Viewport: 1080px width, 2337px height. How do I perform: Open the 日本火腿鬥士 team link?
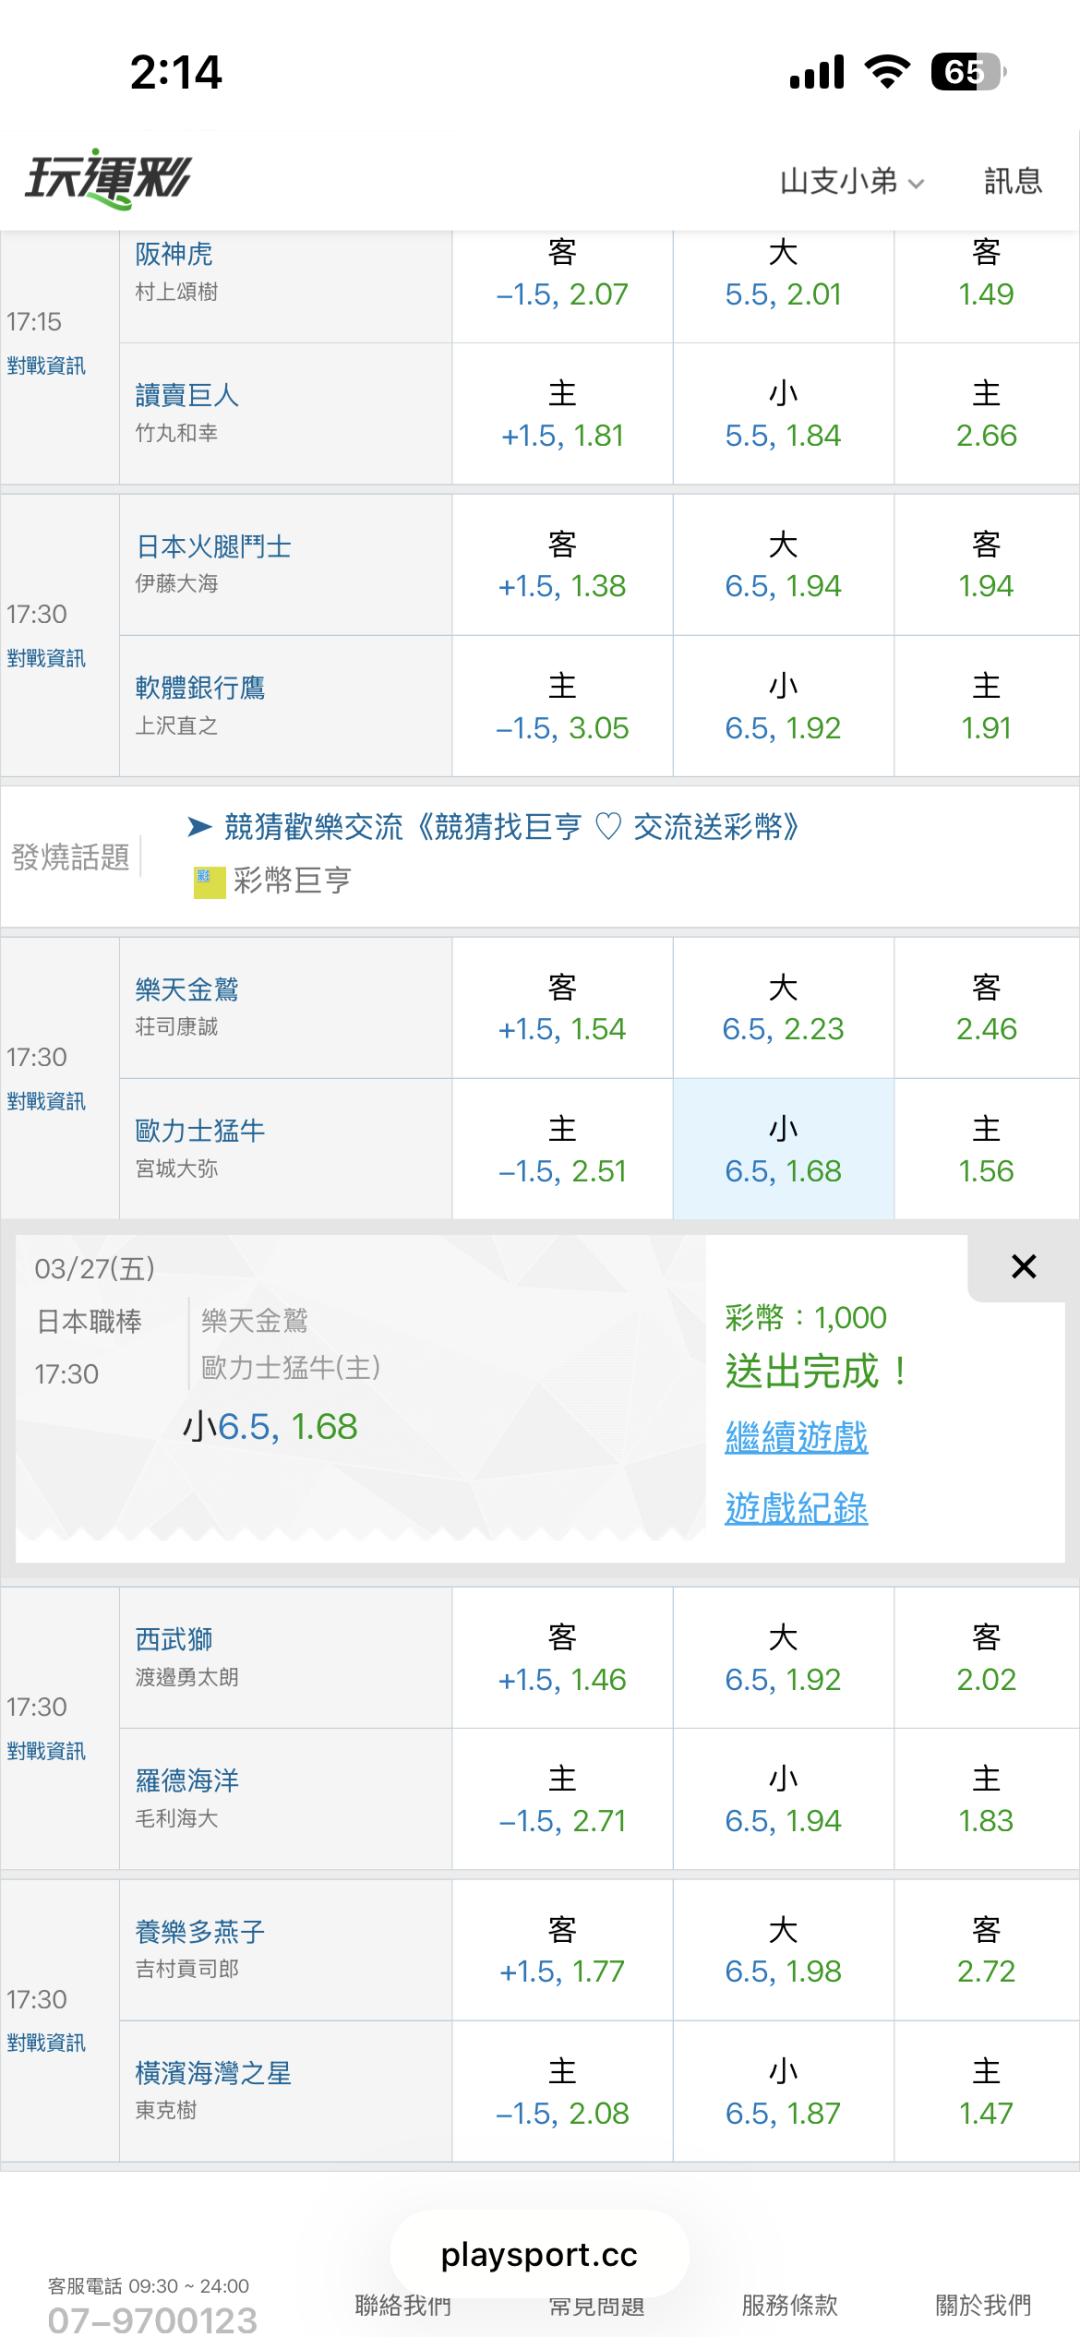click(214, 547)
